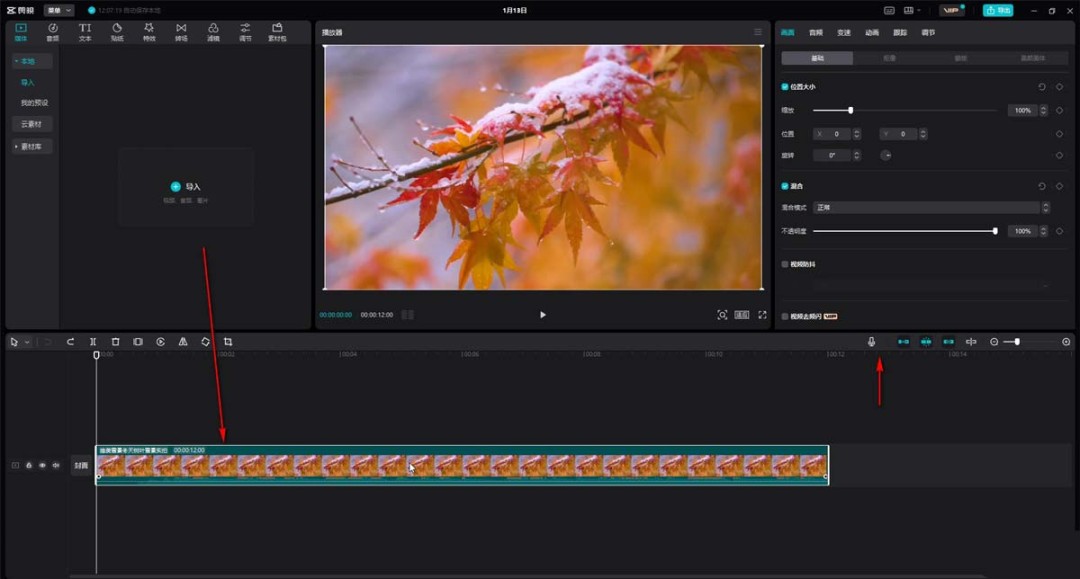Select the maple leaf video clip on timeline

[x=461, y=466]
